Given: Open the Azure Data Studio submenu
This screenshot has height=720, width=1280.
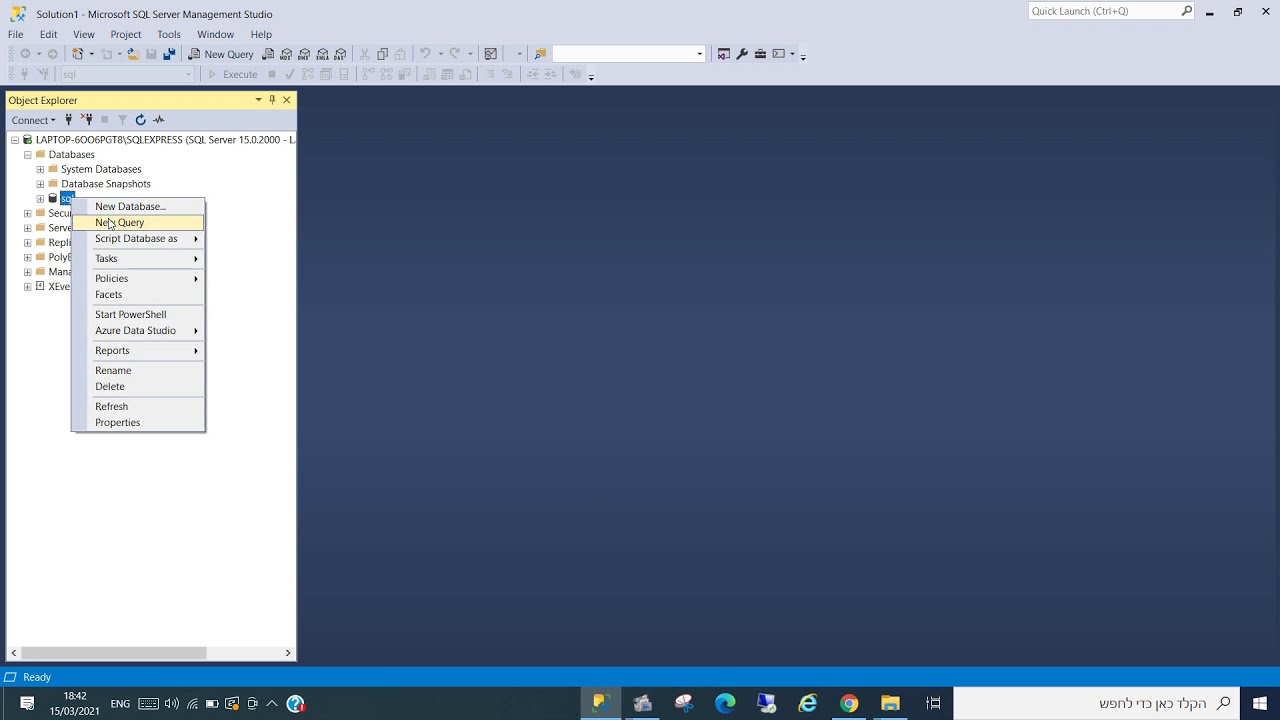Looking at the screenshot, I should [138, 330].
